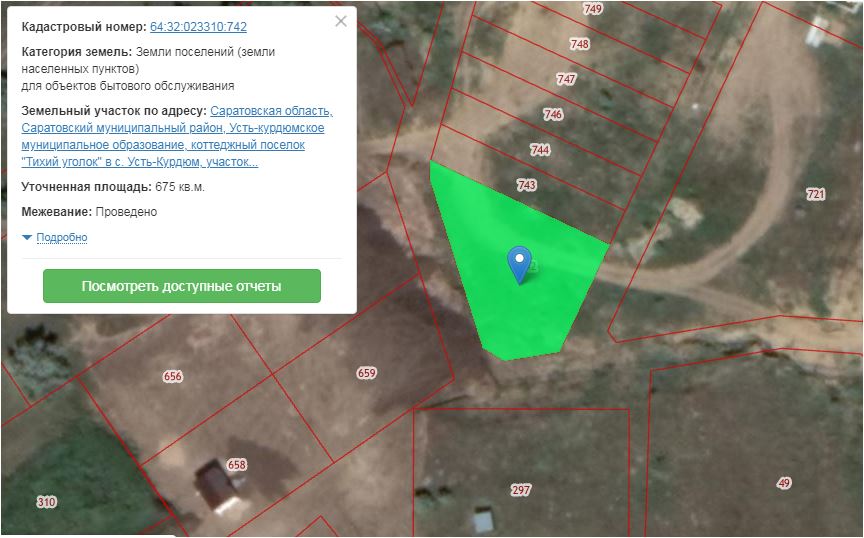Screen dimensions: 864x538
Task: Select parcel labeled 749
Action: pyautogui.click(x=592, y=9)
